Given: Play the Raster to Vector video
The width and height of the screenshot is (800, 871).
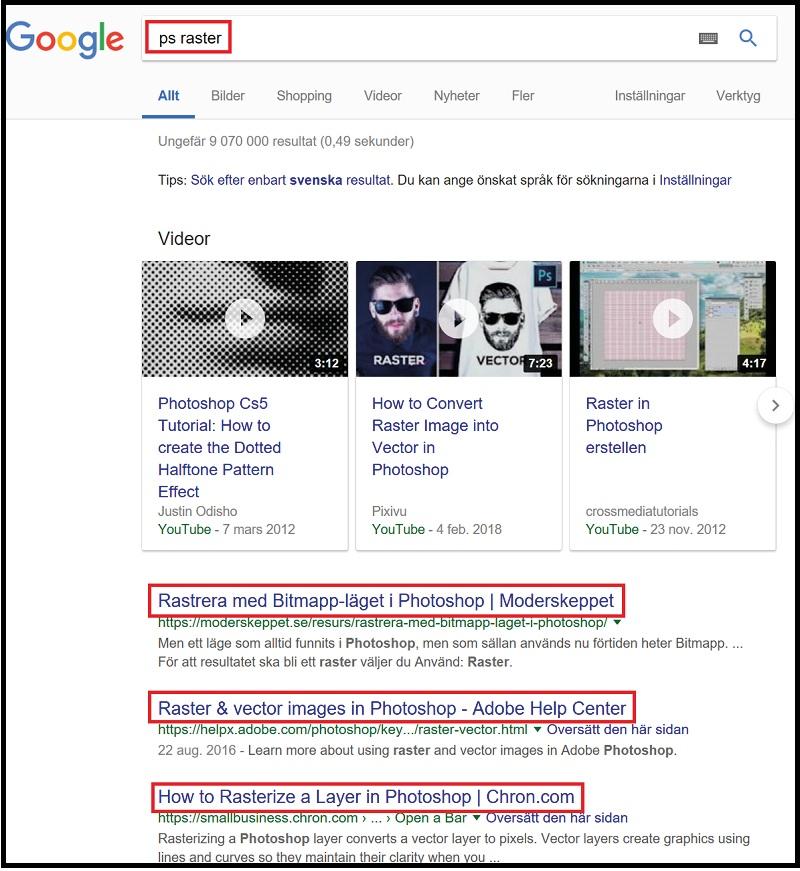Looking at the screenshot, I should point(458,318).
